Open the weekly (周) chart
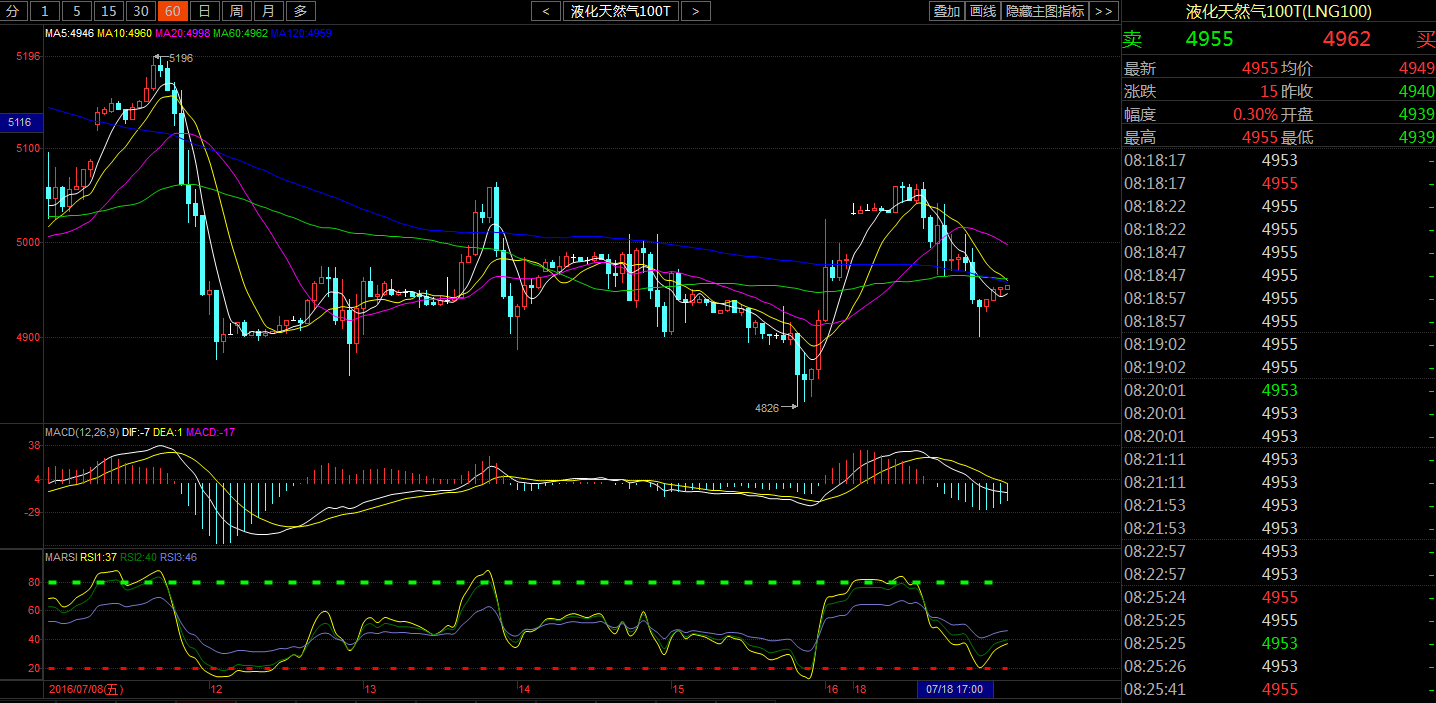This screenshot has height=703, width=1436. (x=236, y=11)
